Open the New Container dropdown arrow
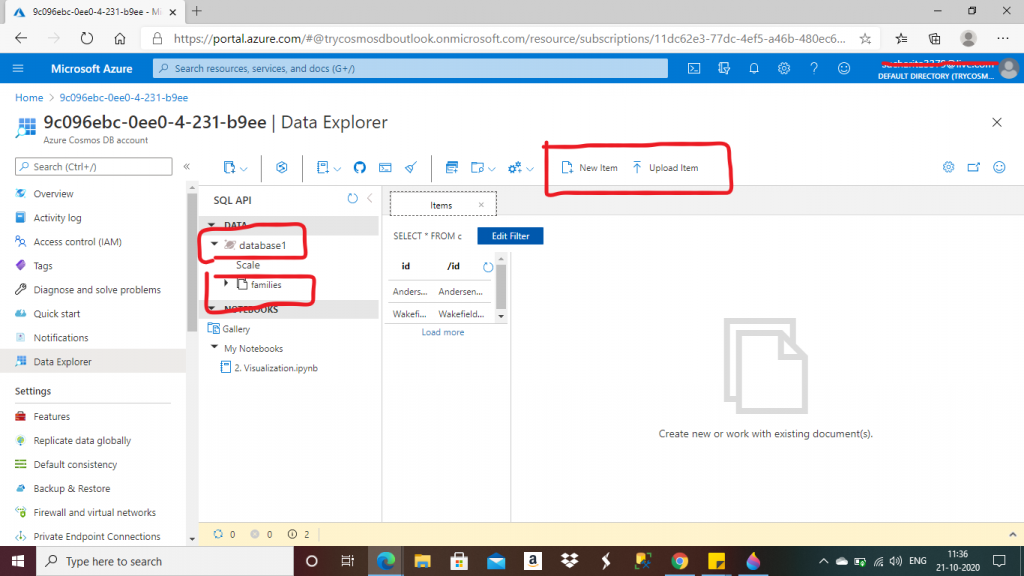Screen dimensions: 1024x576 tap(246, 168)
